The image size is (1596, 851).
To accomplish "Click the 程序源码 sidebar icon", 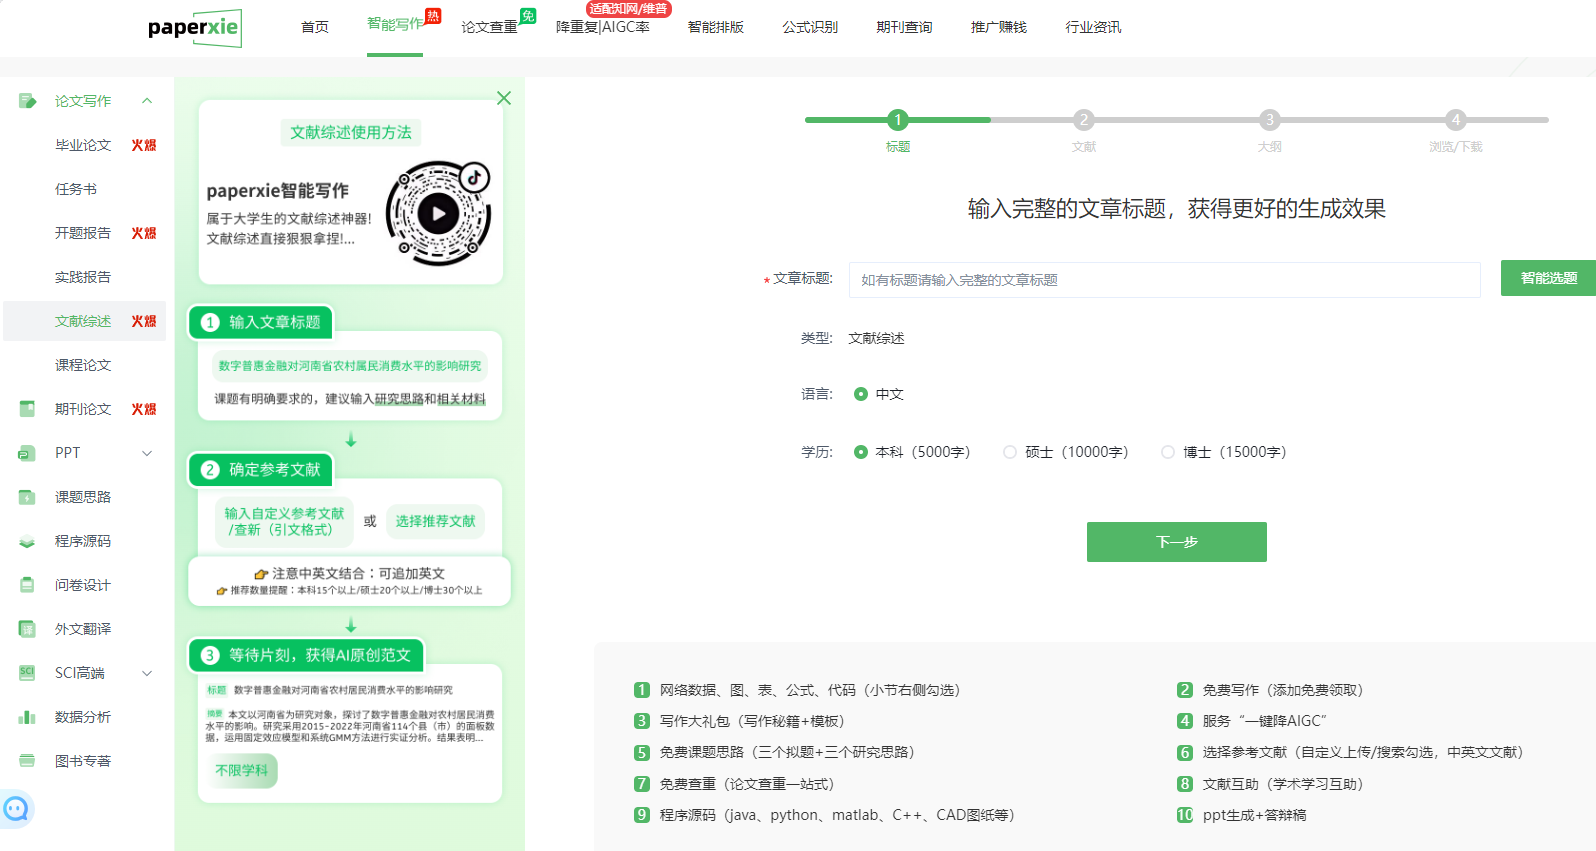I will (x=27, y=541).
